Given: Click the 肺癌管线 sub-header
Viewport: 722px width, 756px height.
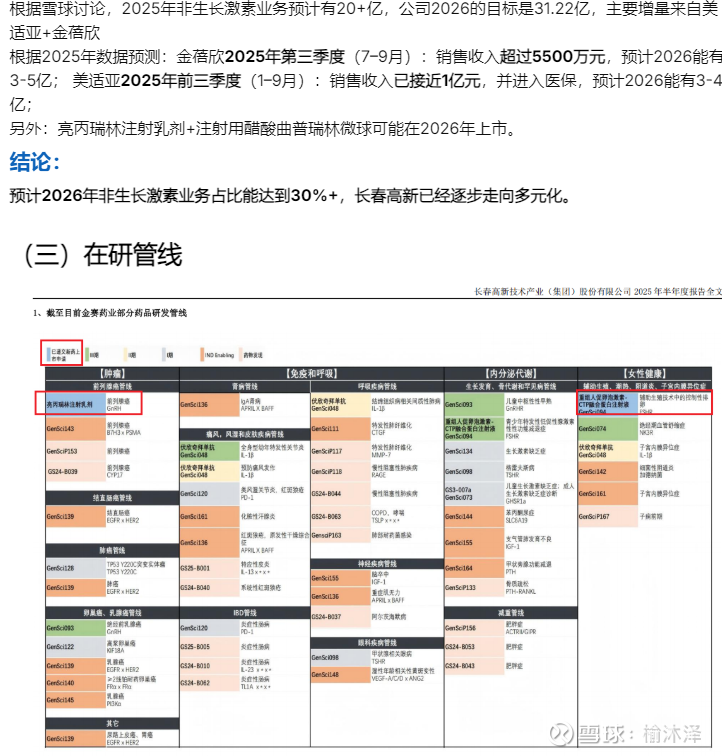Looking at the screenshot, I should pyautogui.click(x=112, y=550).
